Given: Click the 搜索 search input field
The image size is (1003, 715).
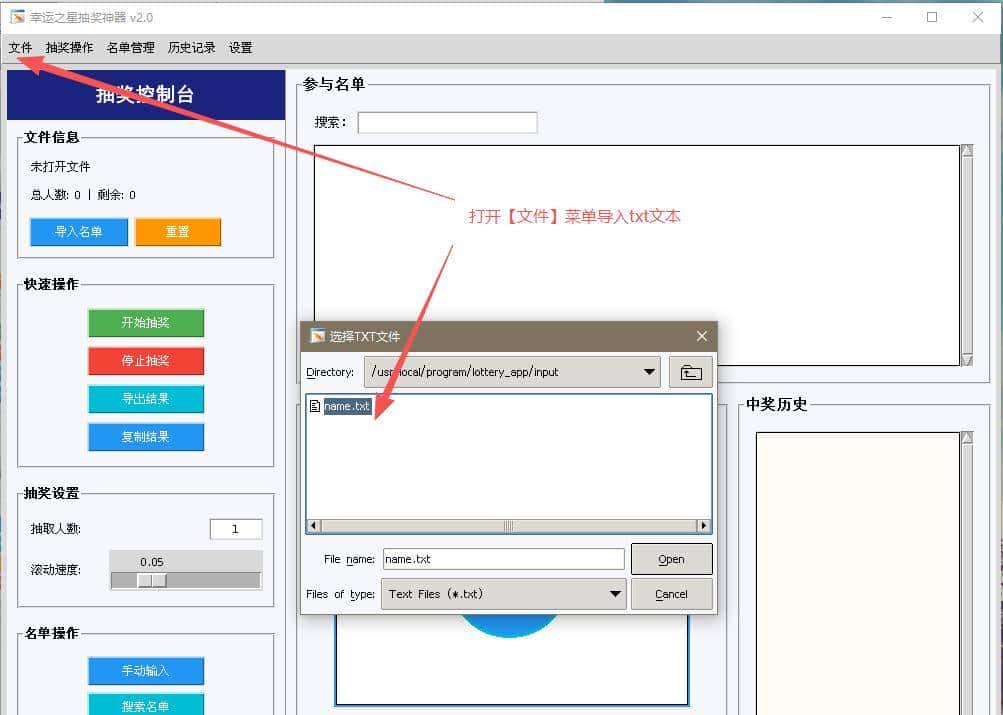Looking at the screenshot, I should coord(447,121).
